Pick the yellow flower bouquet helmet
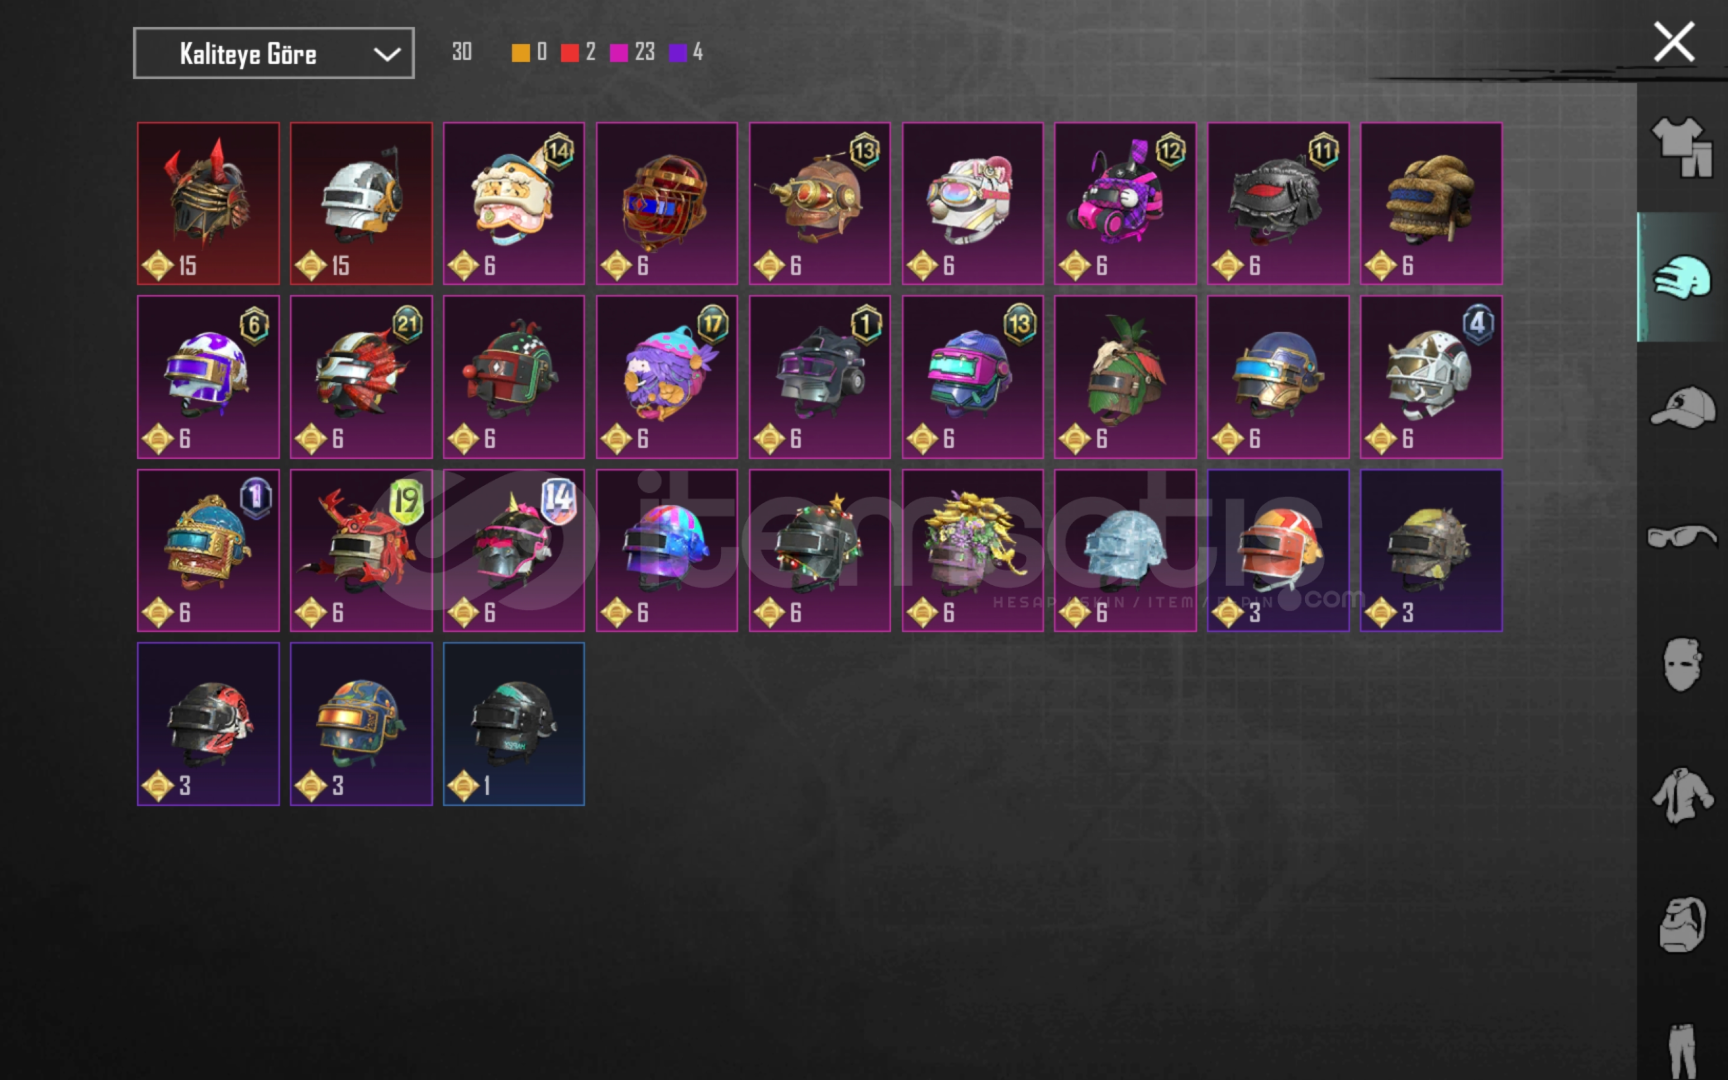Viewport: 1728px width, 1080px height. pos(972,551)
